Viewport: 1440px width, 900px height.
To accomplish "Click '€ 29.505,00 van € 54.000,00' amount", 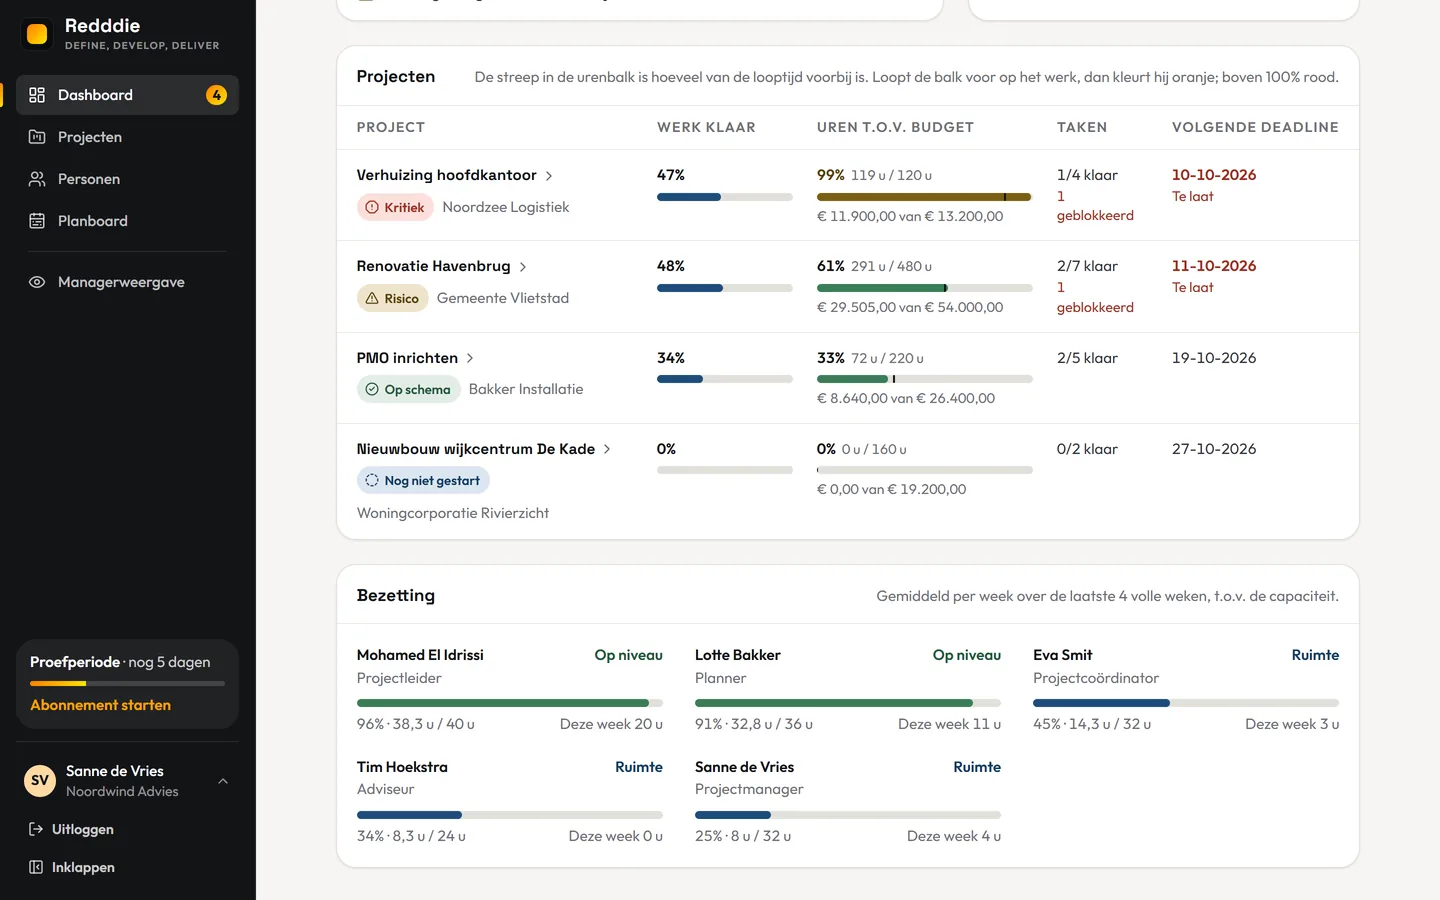I will (910, 307).
